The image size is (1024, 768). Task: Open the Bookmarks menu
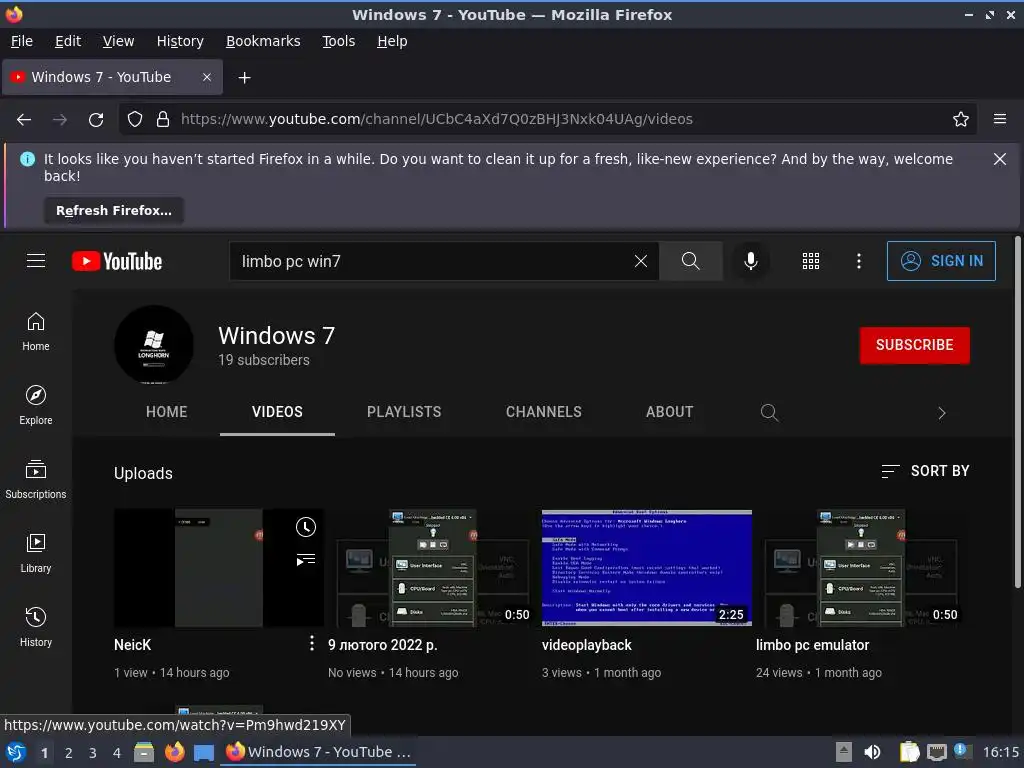click(x=263, y=41)
